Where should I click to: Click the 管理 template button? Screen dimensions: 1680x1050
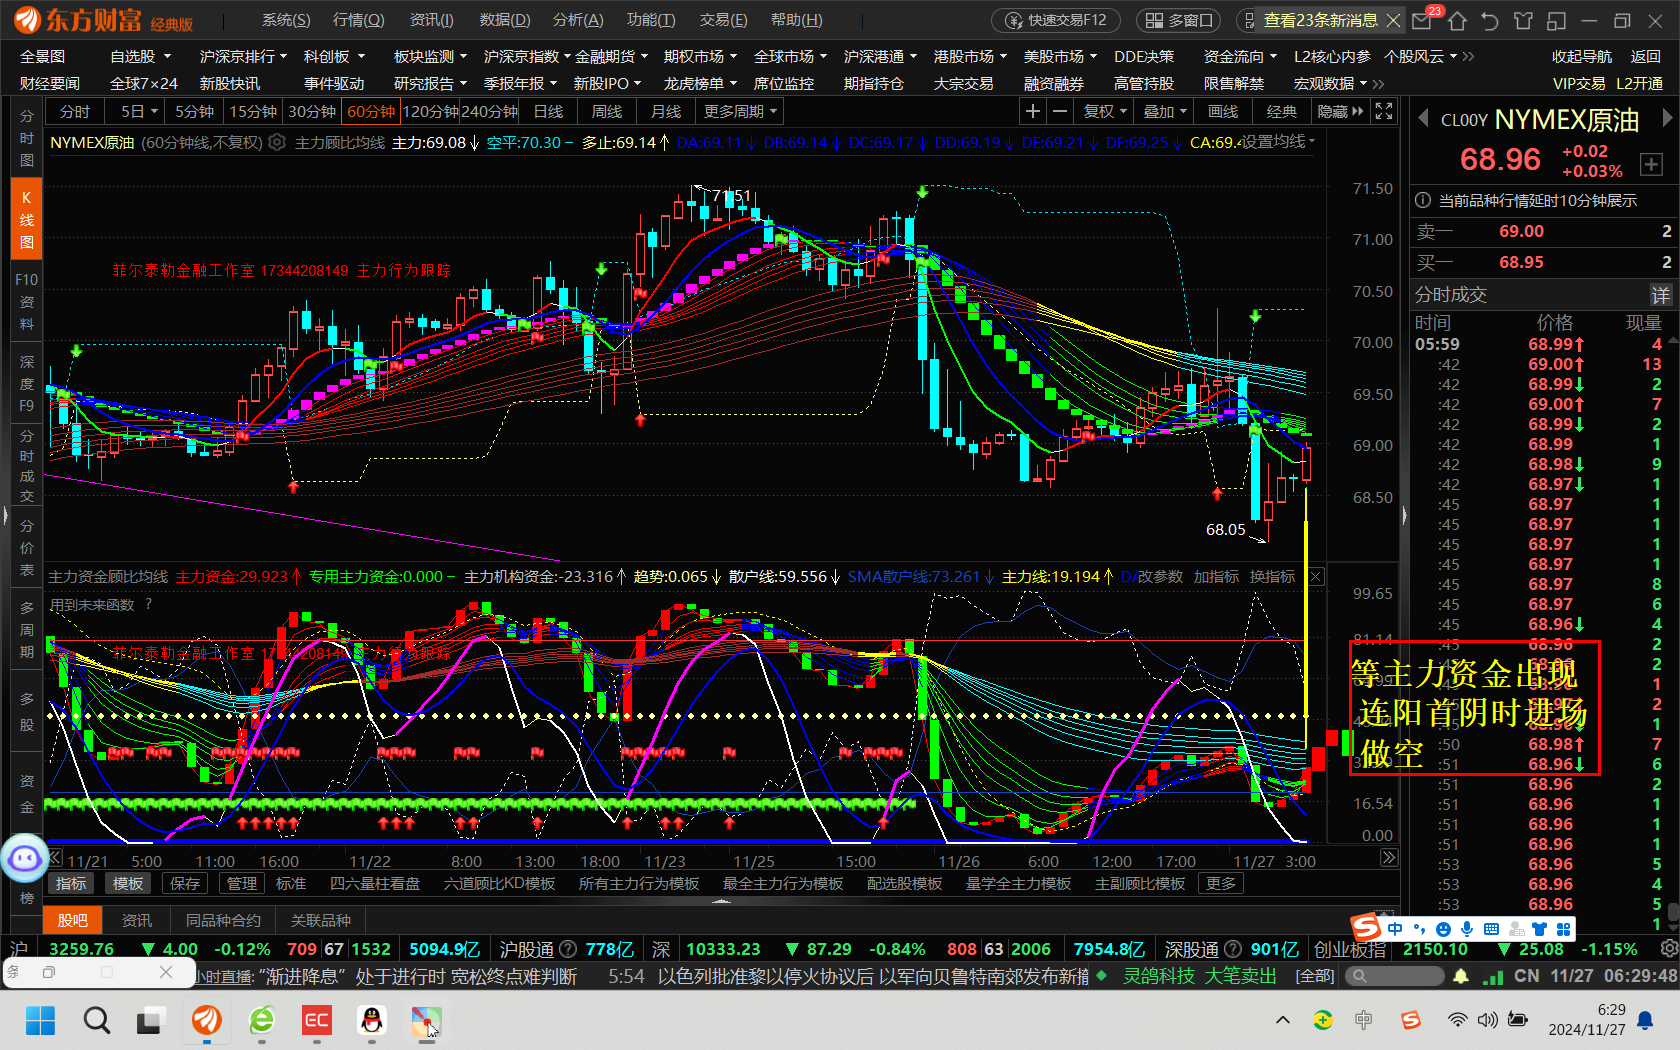tap(242, 883)
